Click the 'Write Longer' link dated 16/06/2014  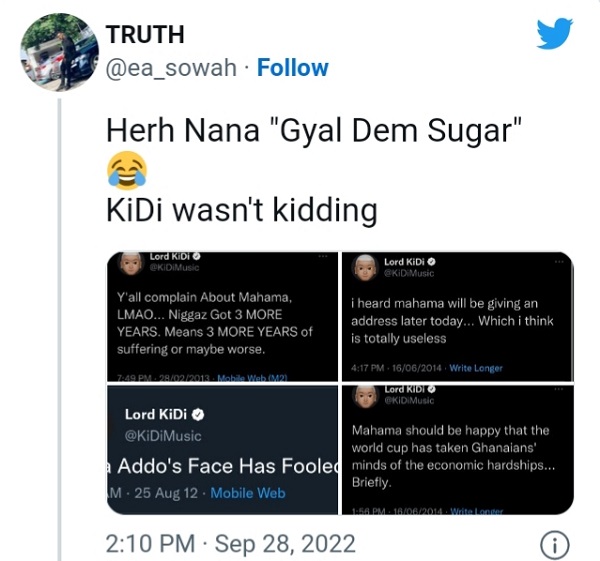tap(476, 368)
